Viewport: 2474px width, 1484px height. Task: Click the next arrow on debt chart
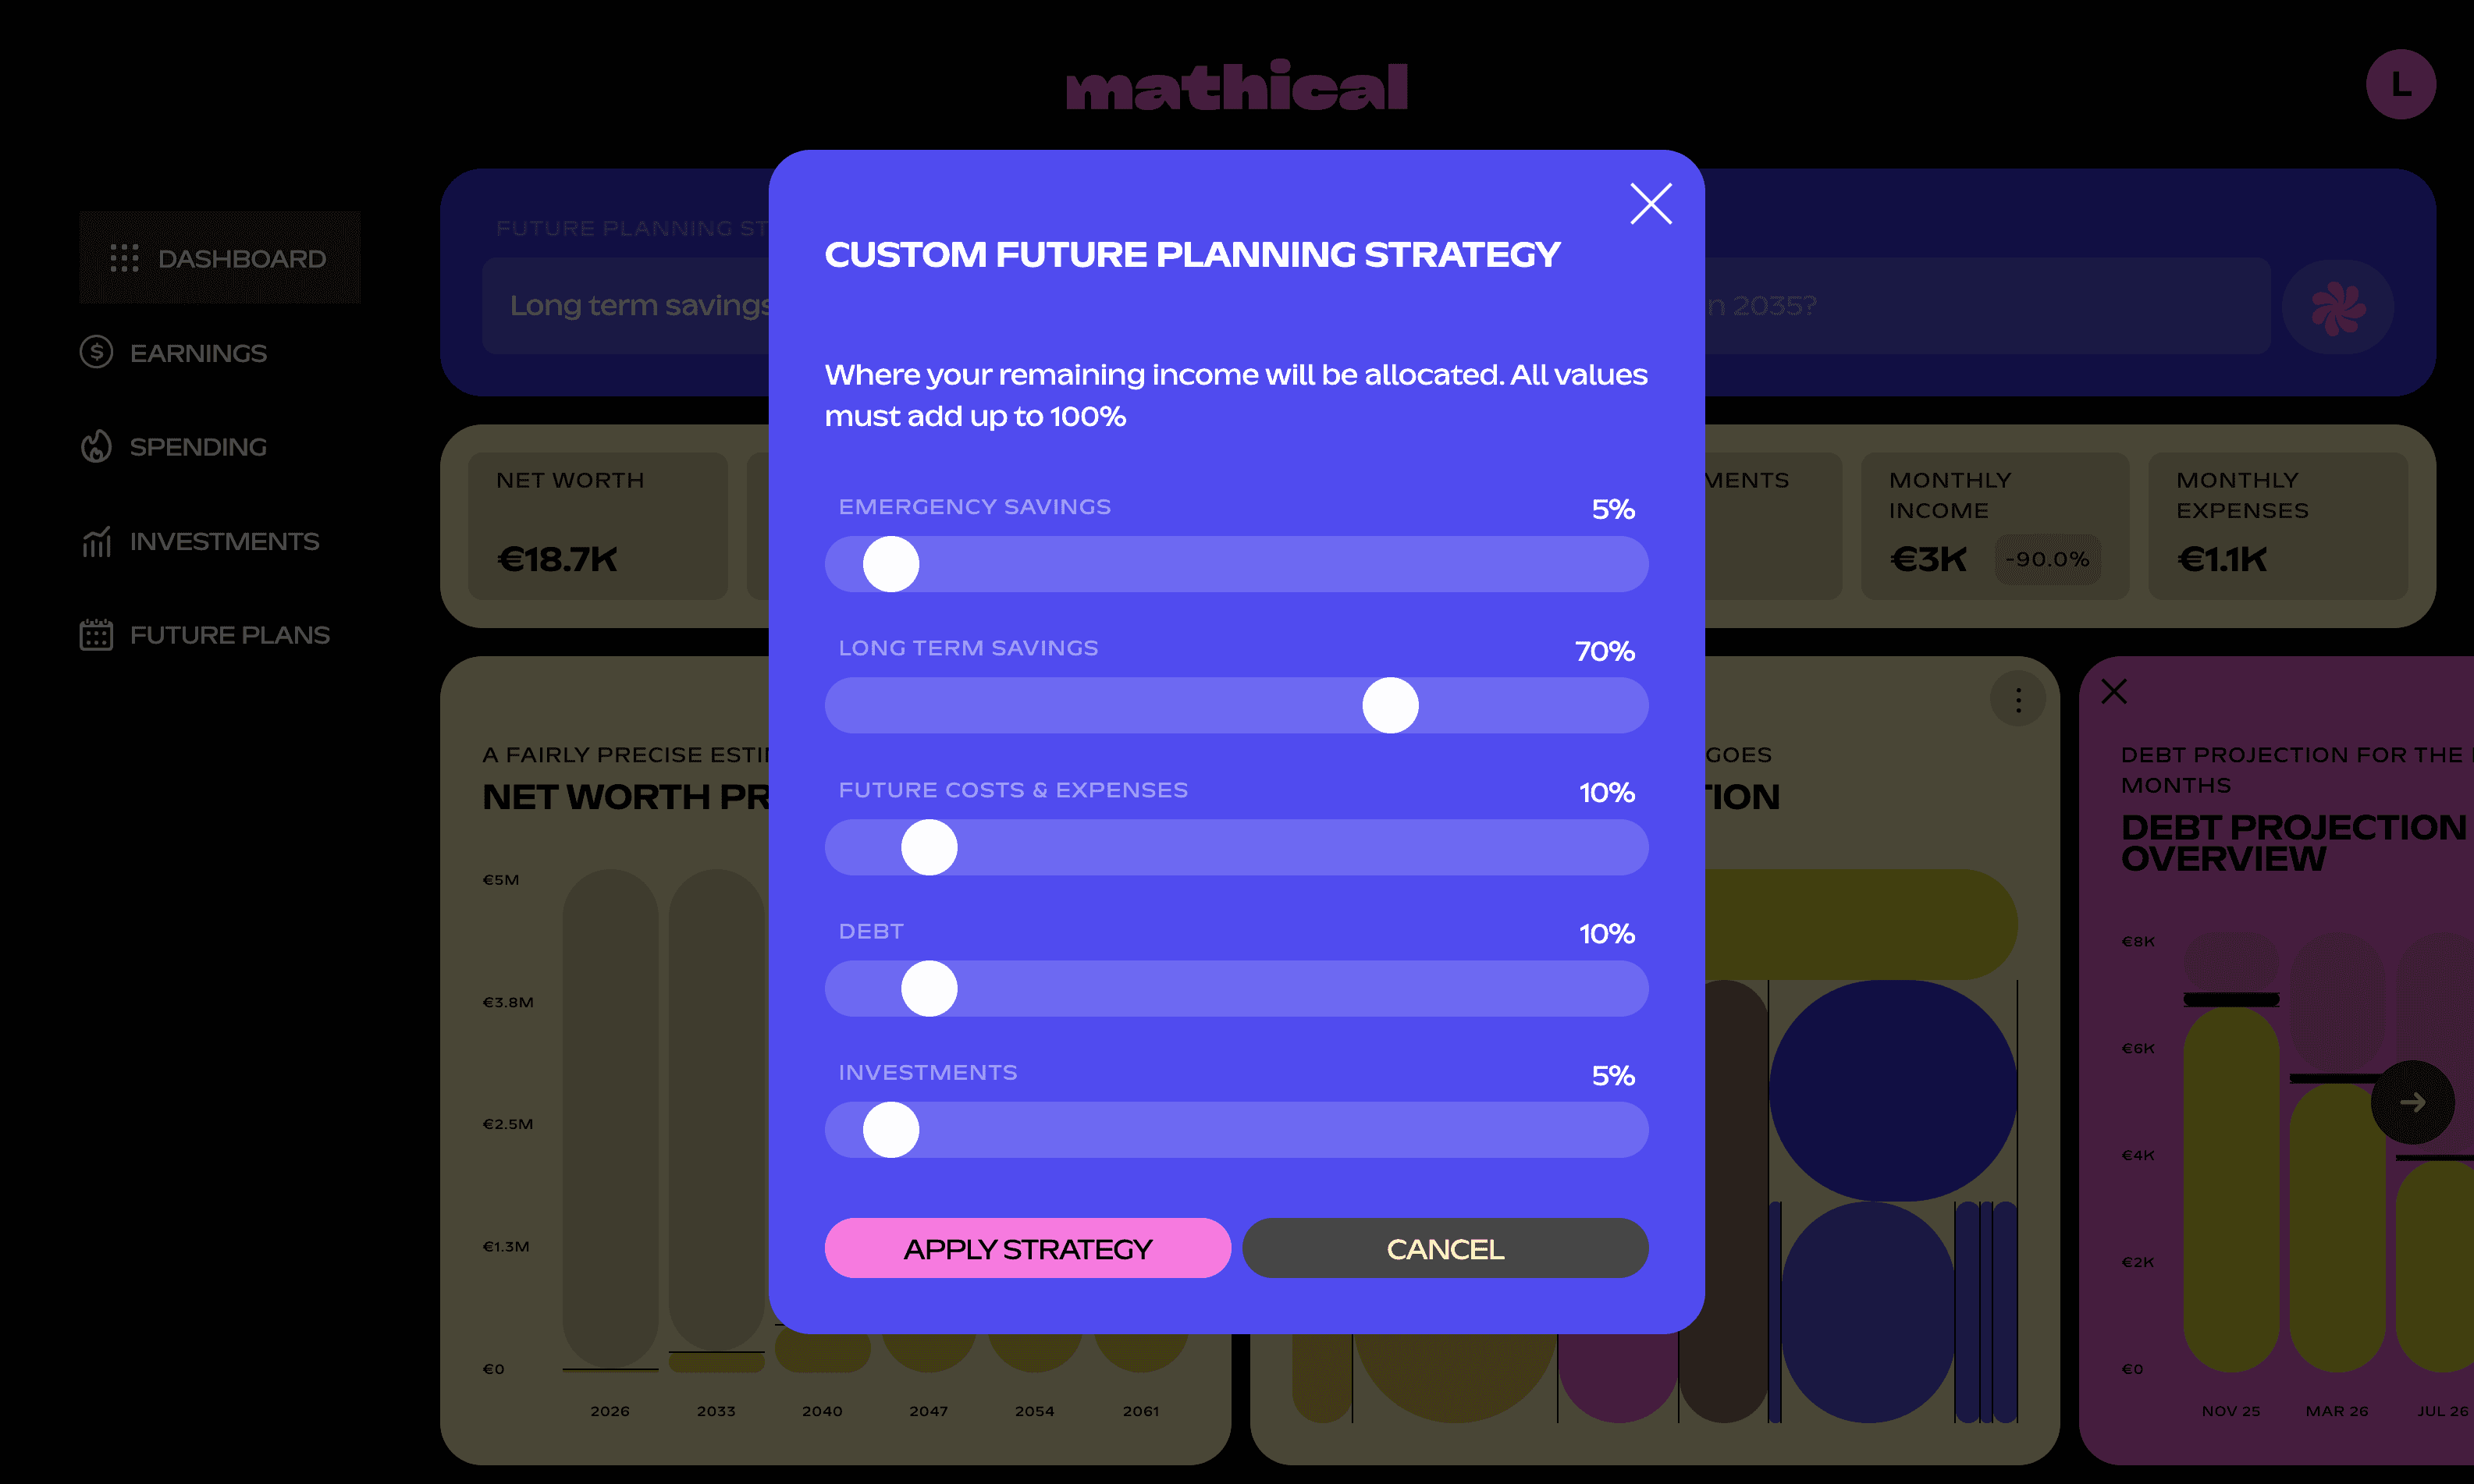click(x=2412, y=1102)
